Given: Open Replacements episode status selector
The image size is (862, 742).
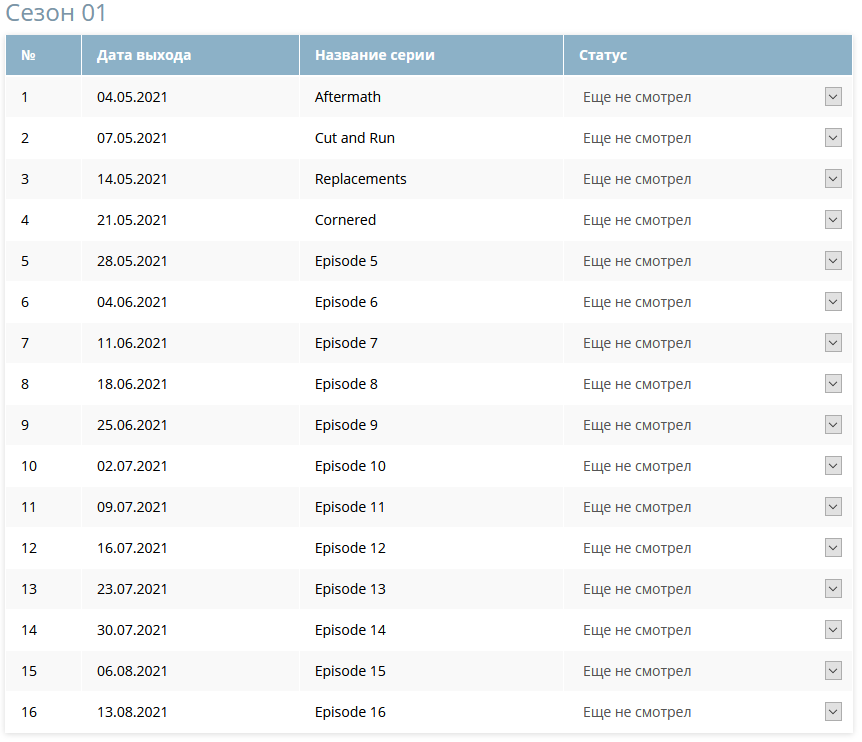Looking at the screenshot, I should click(x=833, y=179).
